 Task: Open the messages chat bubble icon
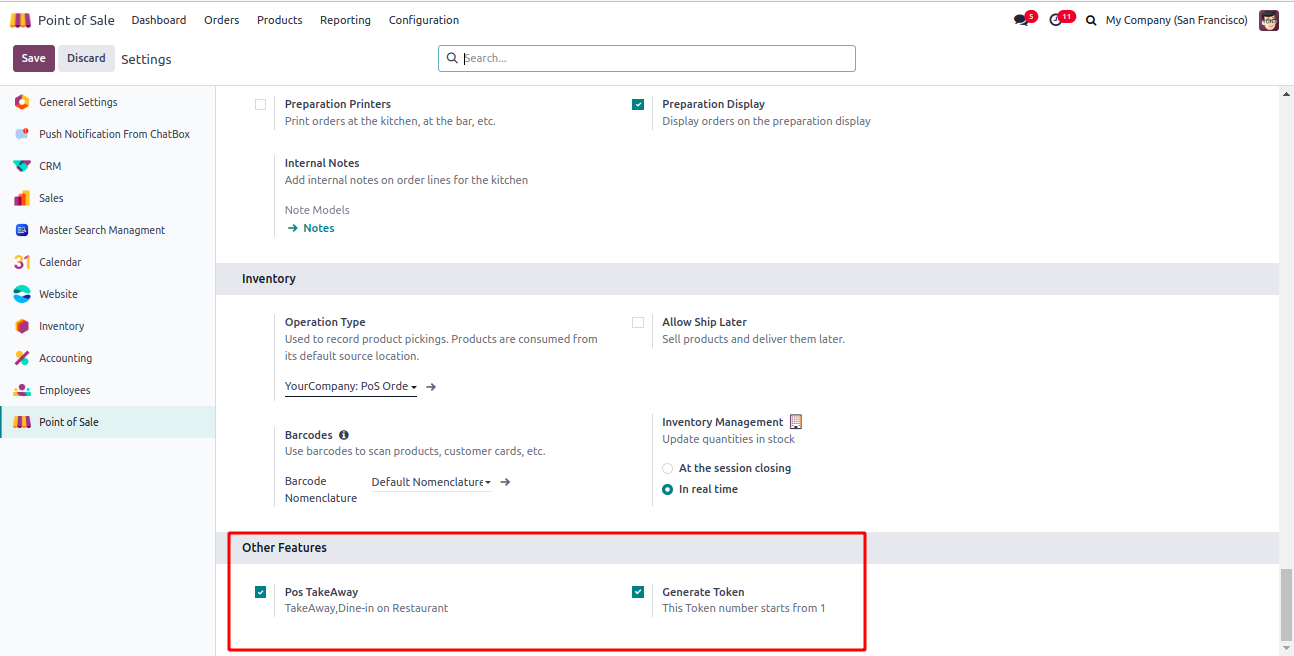point(1020,20)
